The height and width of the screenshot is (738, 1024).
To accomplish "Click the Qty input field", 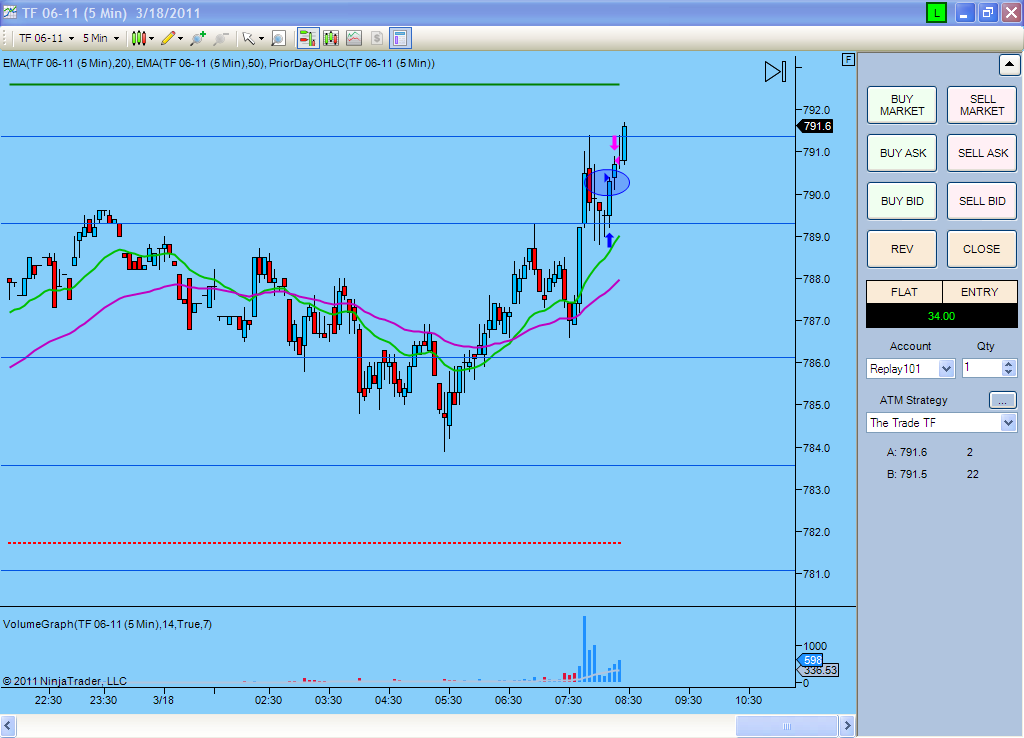I will [x=982, y=368].
